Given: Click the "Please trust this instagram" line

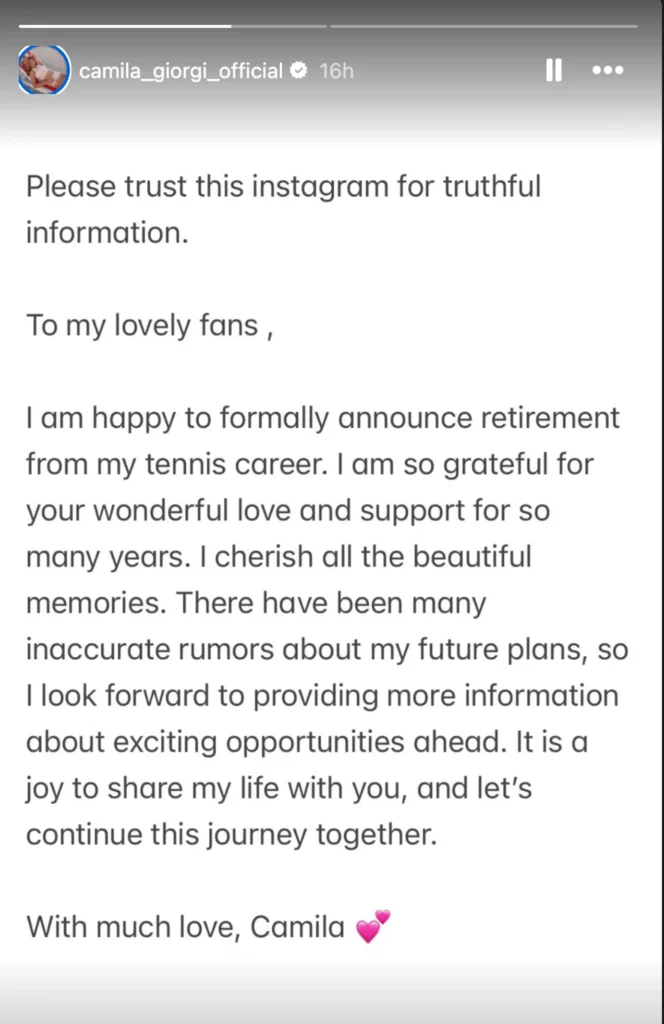Looking at the screenshot, I should coord(283,187).
